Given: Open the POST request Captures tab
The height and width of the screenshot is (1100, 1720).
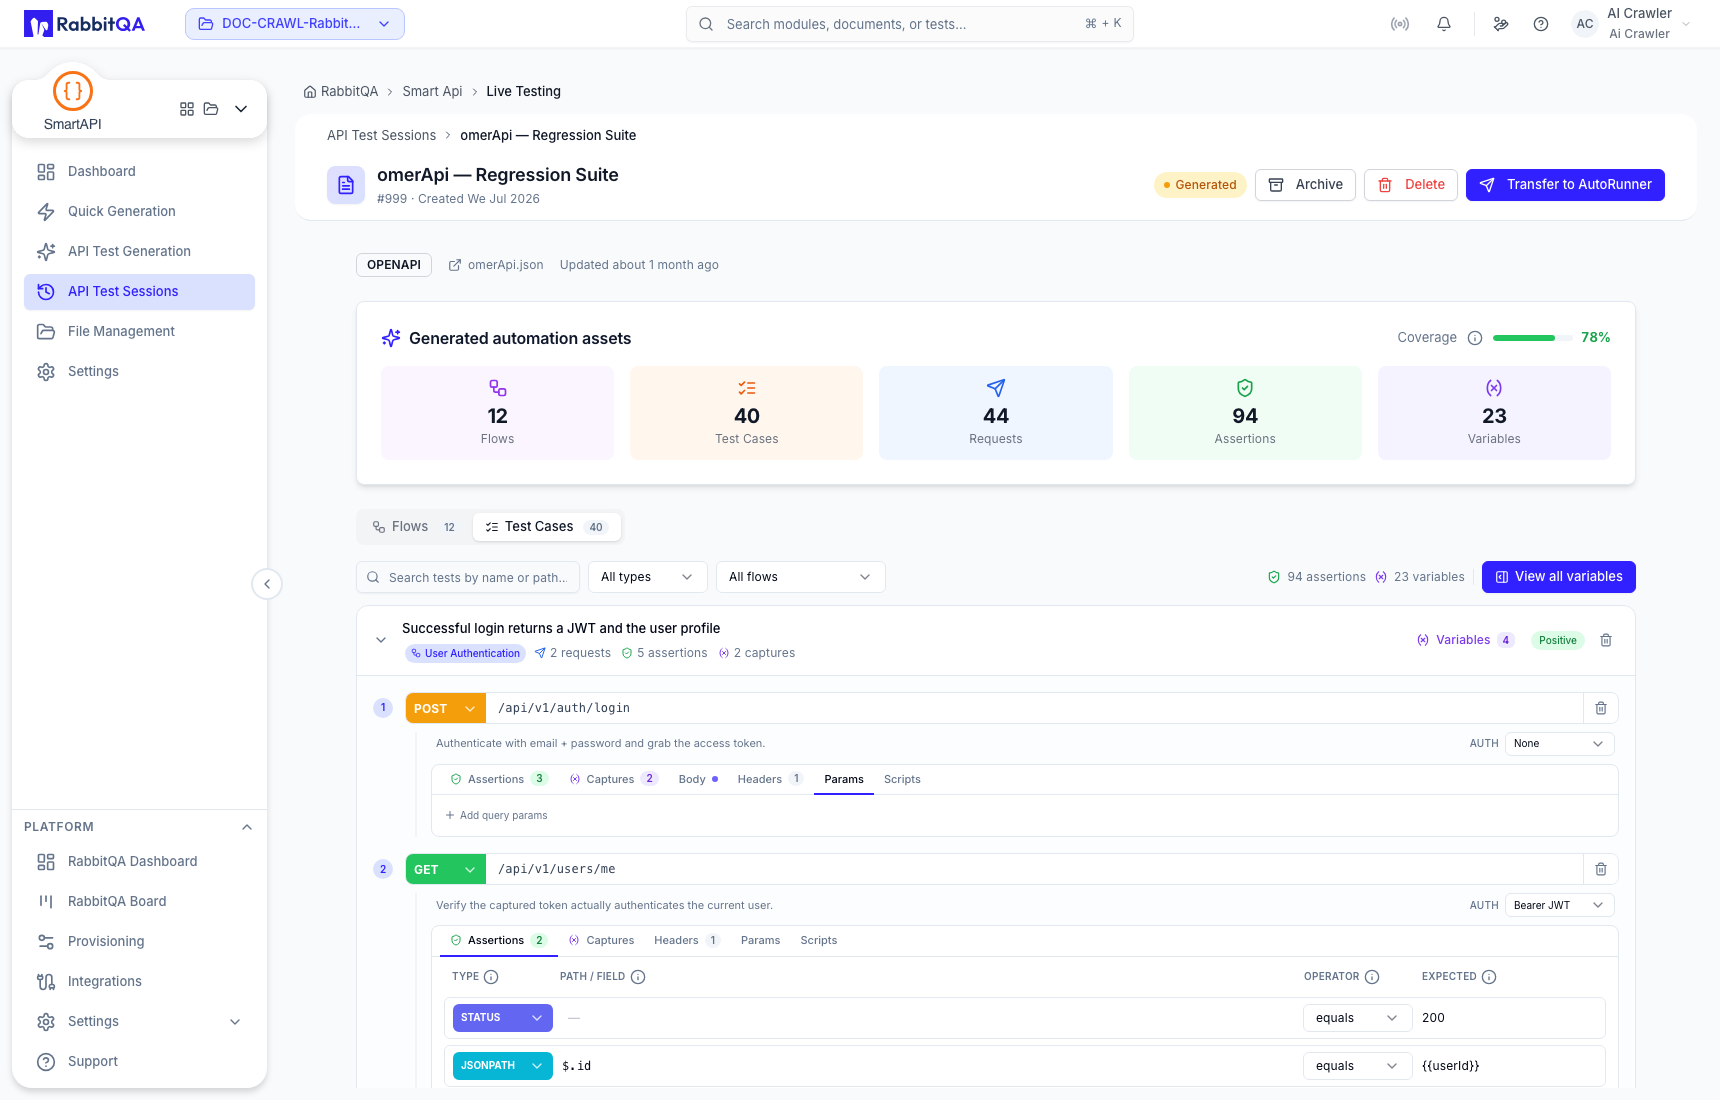Looking at the screenshot, I should click(613, 779).
